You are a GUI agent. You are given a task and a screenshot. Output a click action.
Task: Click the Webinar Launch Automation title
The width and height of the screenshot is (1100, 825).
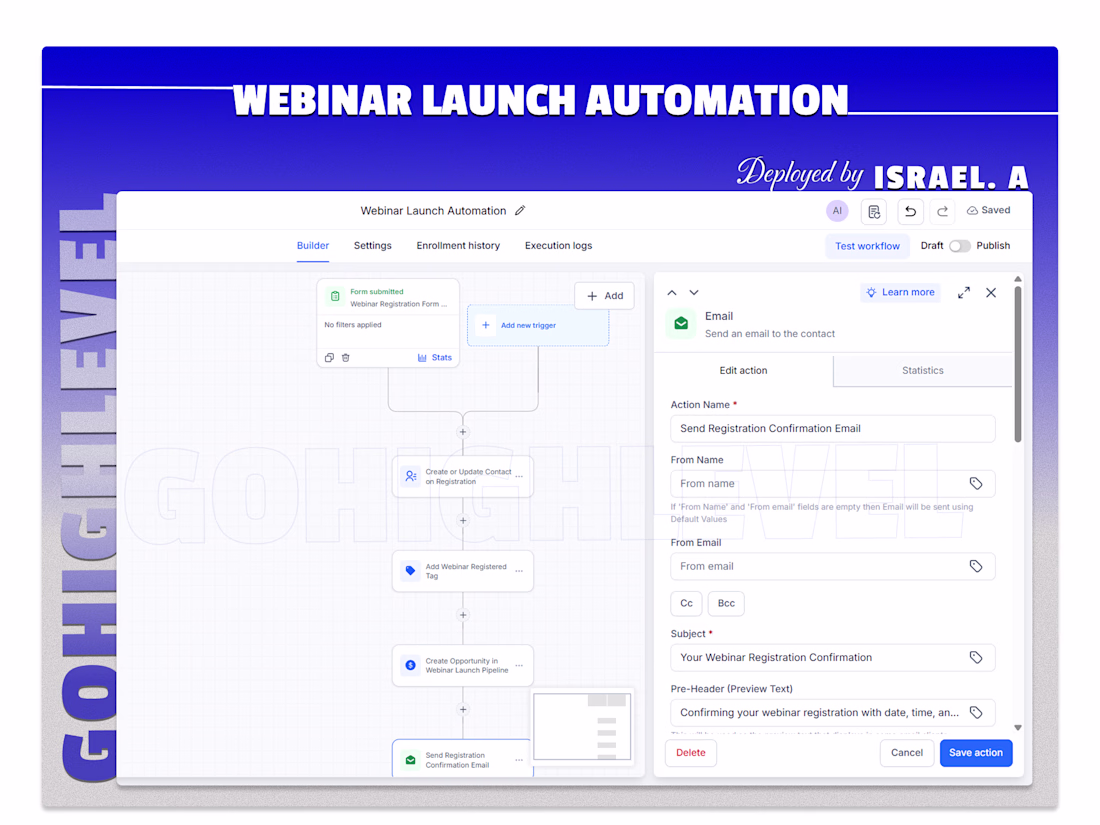[433, 210]
